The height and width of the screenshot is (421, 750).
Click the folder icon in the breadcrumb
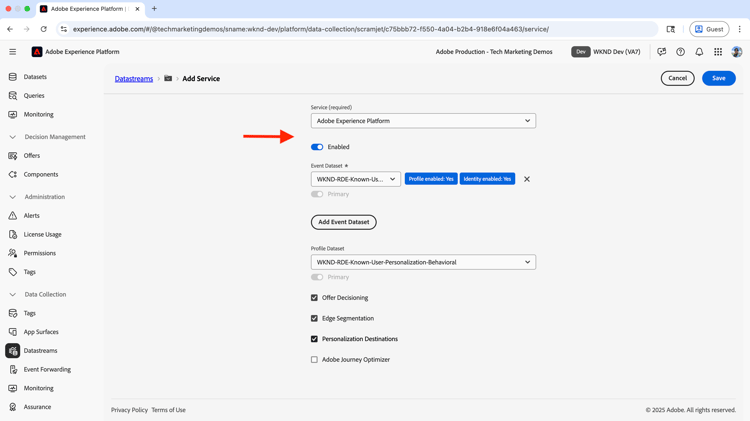[x=168, y=78]
